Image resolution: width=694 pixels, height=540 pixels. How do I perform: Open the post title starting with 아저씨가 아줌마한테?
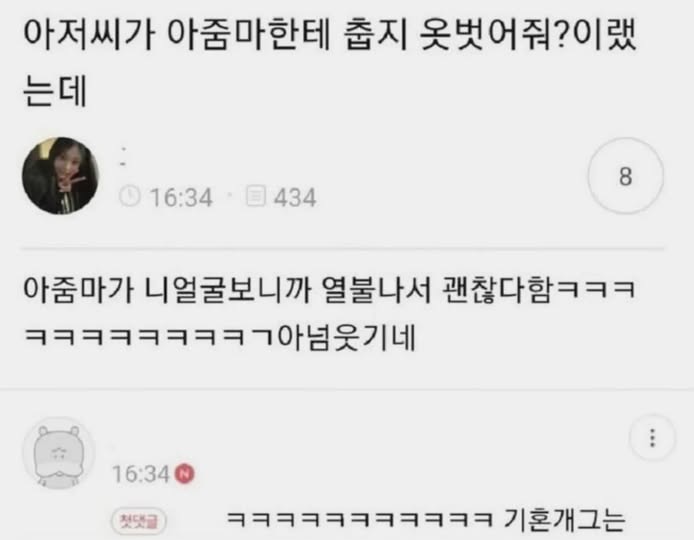[329, 62]
